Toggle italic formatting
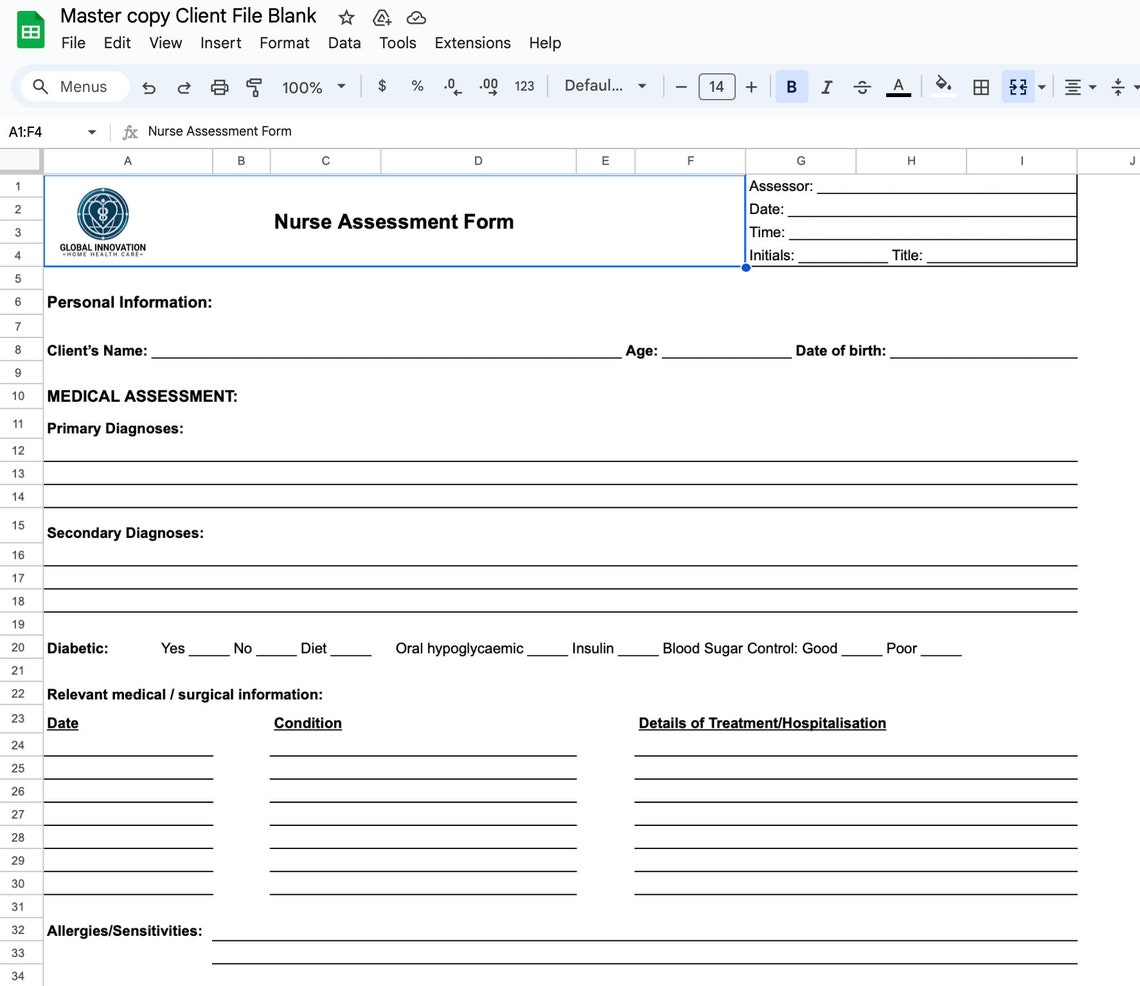 827,87
